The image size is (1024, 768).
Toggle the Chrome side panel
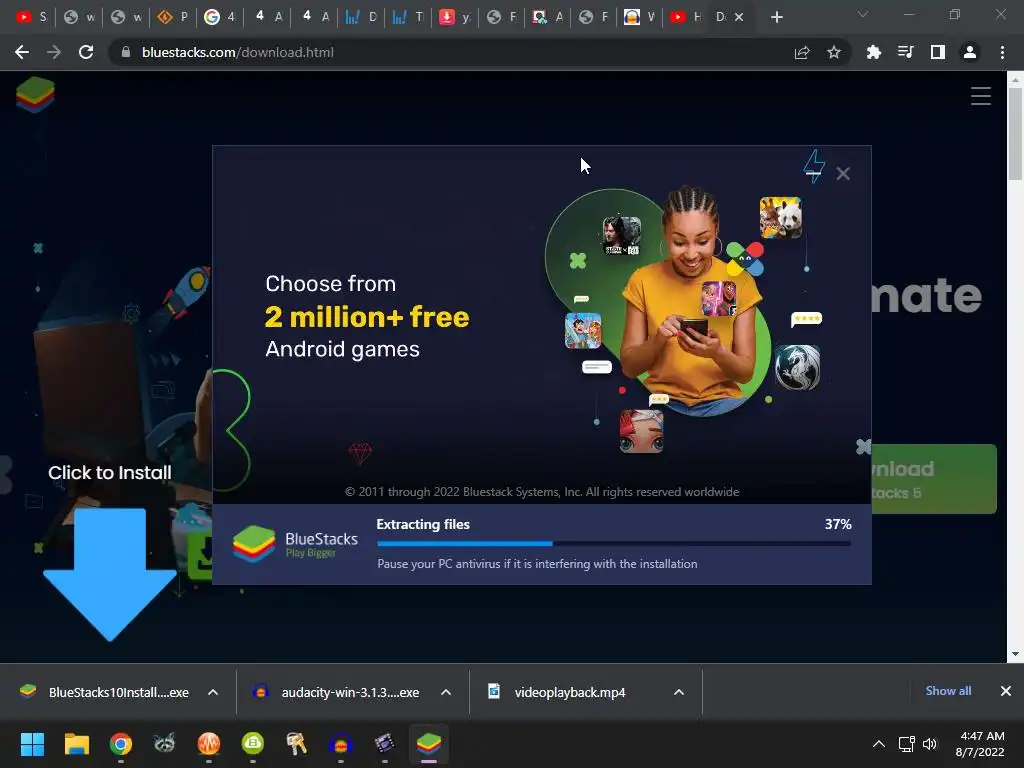tap(937, 52)
